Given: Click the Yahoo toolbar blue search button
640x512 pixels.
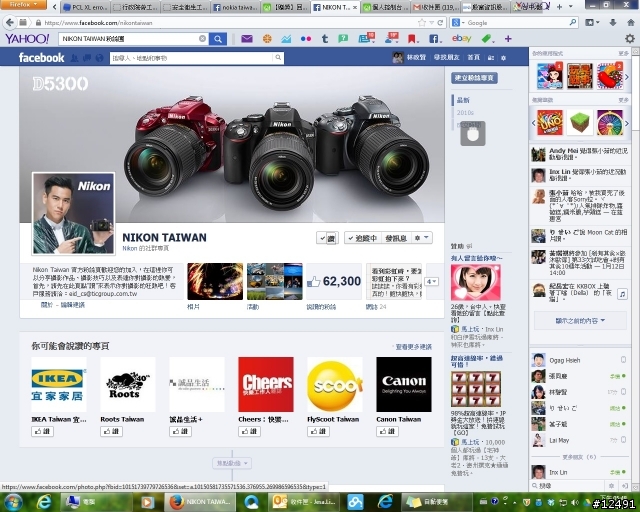Looking at the screenshot, I should point(218,39).
